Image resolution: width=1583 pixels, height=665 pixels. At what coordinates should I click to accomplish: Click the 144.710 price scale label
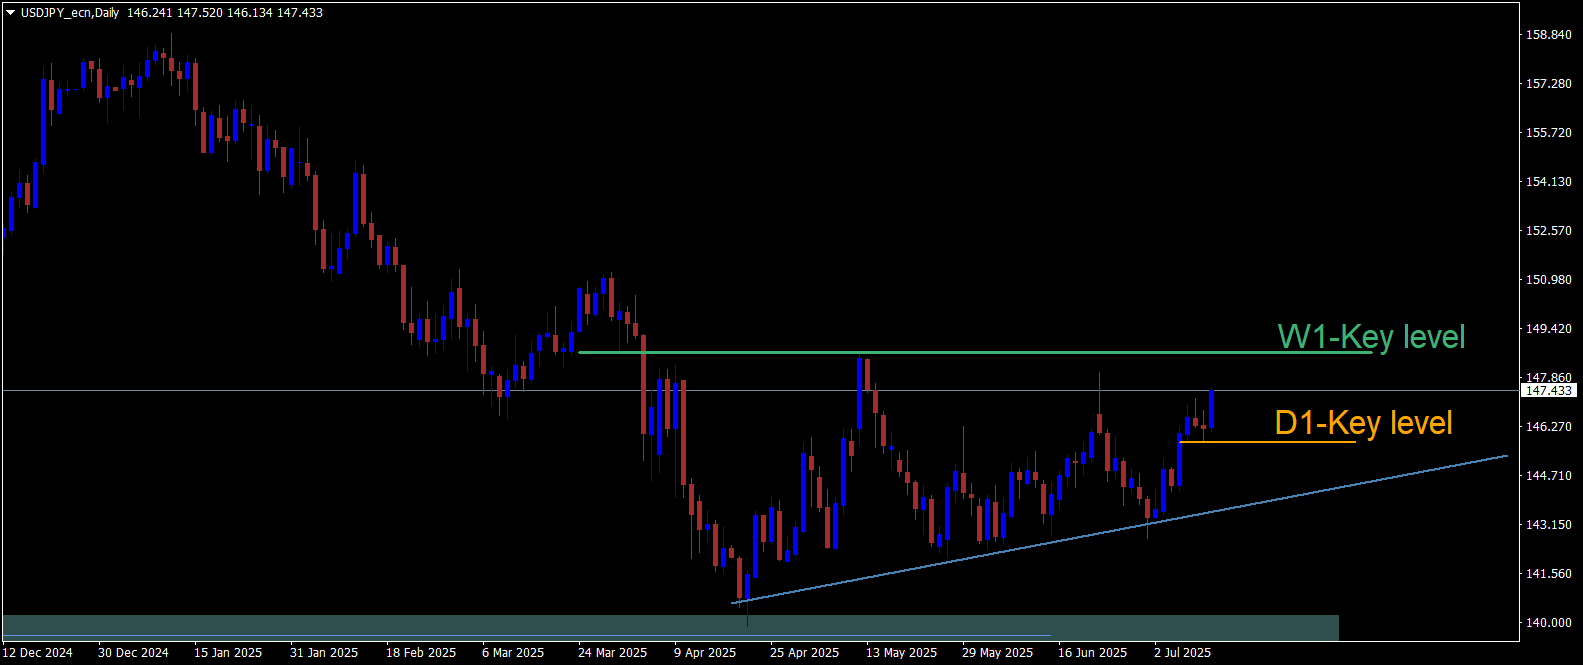(1548, 476)
